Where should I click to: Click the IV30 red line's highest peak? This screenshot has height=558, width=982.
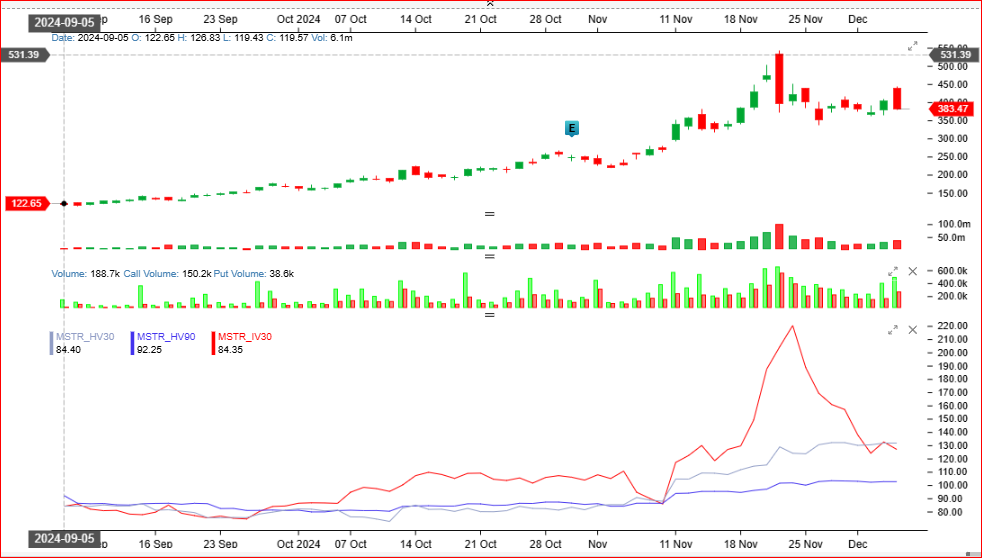click(x=793, y=326)
